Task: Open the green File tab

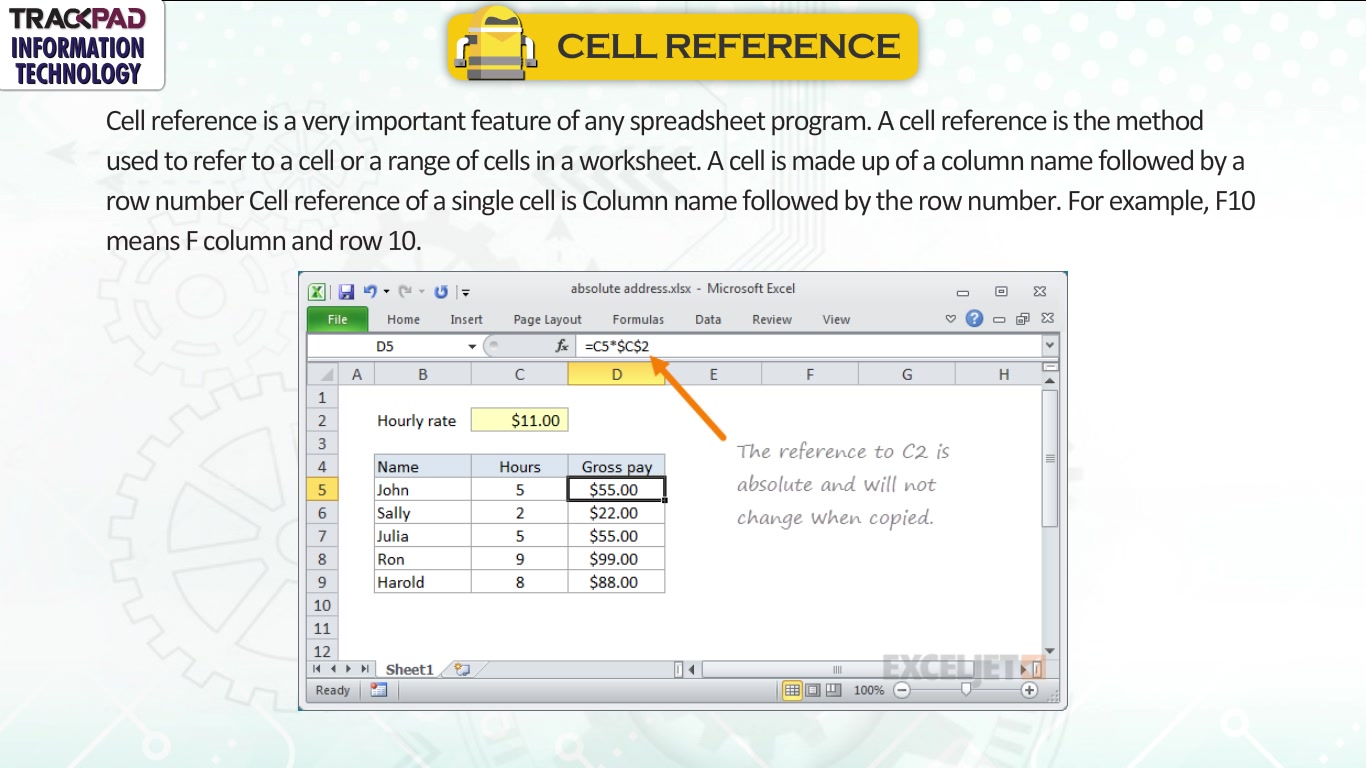Action: click(x=338, y=320)
